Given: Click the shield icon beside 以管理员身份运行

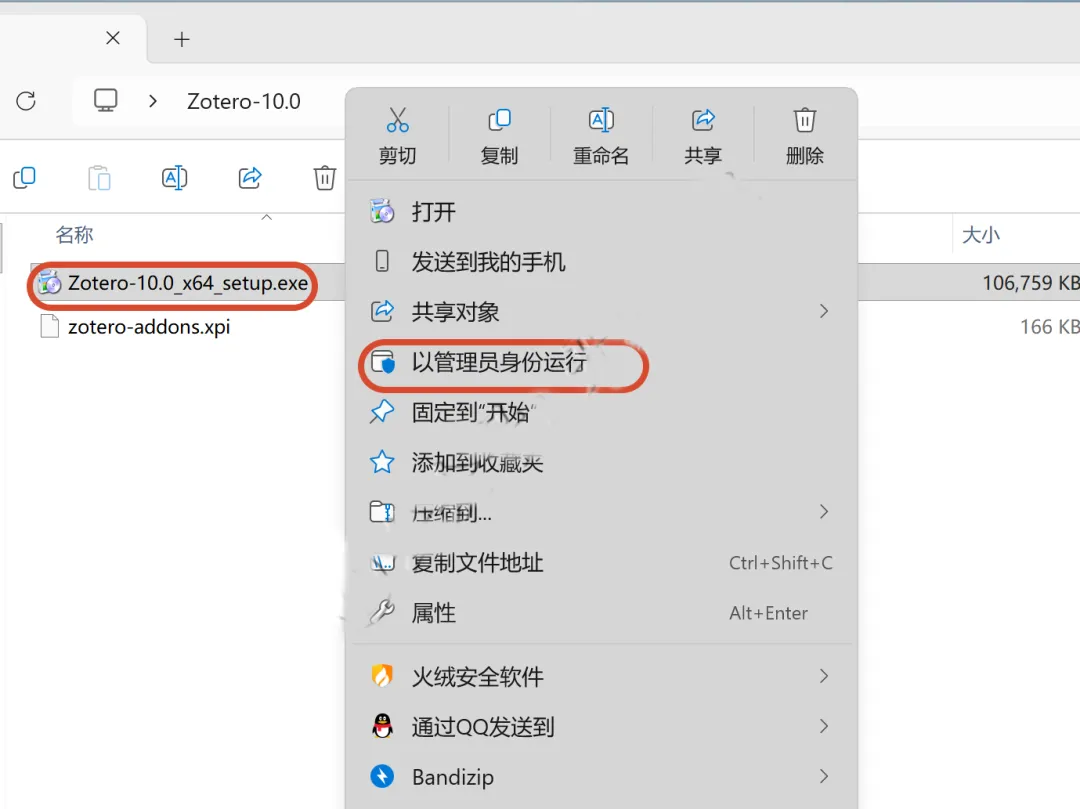Looking at the screenshot, I should (383, 362).
